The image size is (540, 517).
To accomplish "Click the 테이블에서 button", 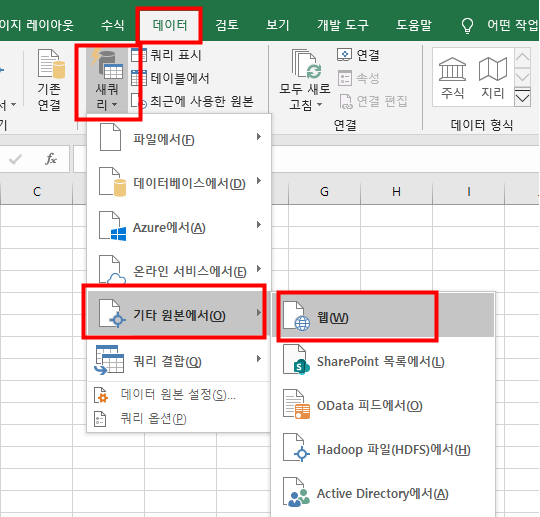I will point(170,78).
